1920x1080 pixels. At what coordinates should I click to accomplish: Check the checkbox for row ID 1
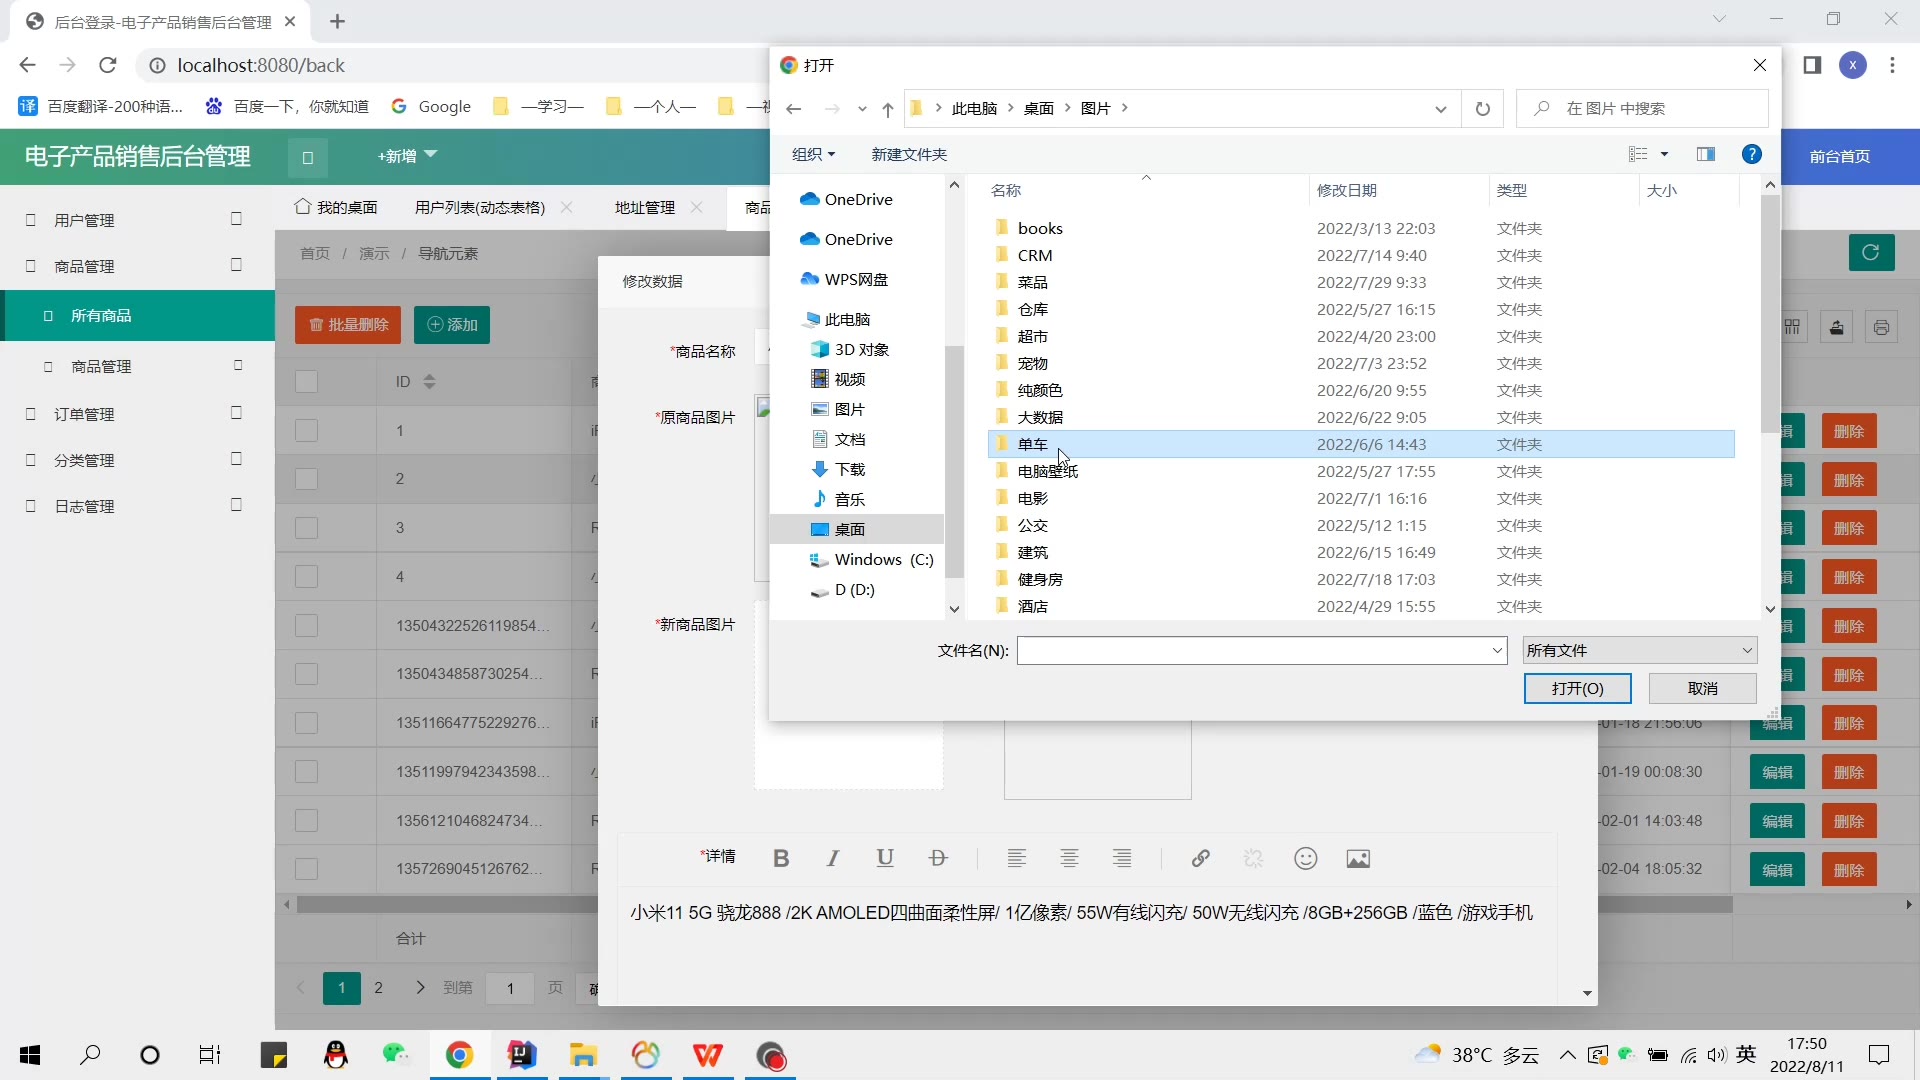(307, 431)
